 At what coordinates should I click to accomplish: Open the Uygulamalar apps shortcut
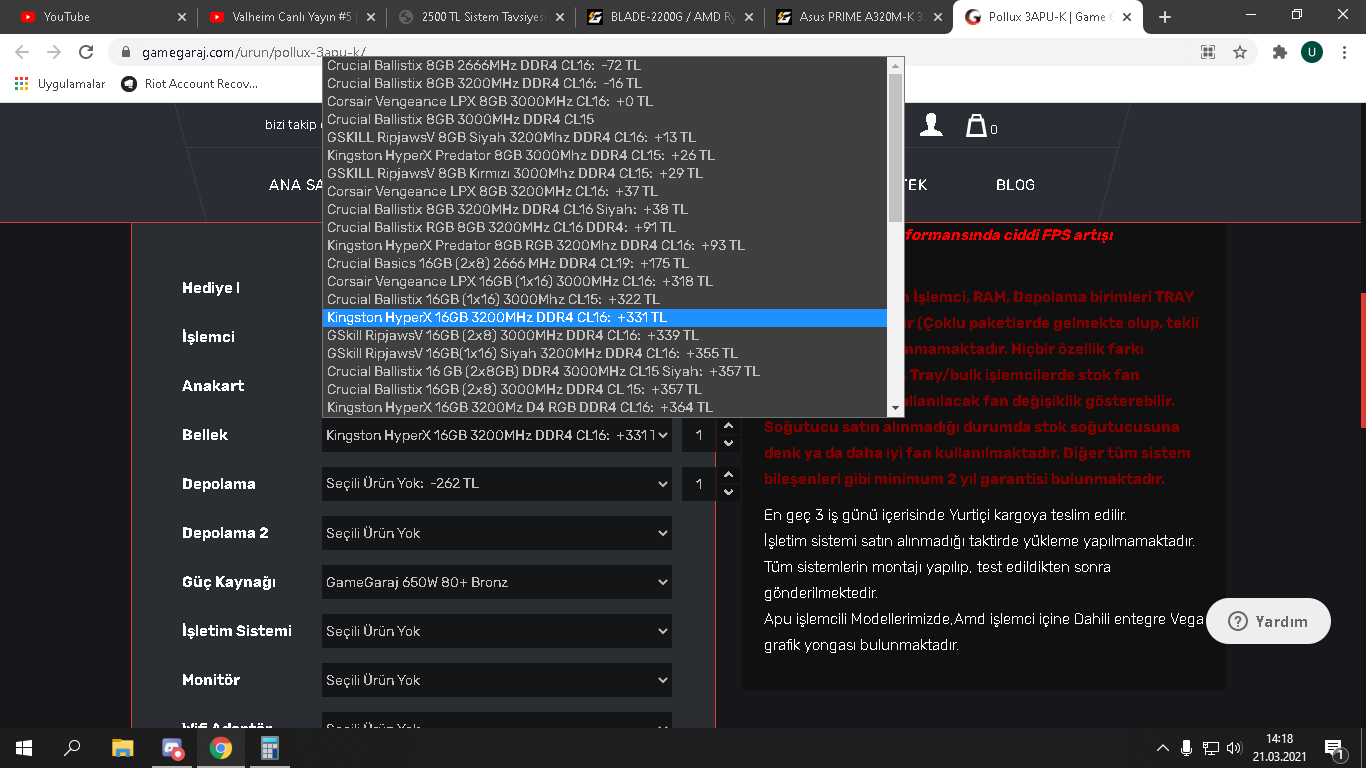click(x=60, y=84)
